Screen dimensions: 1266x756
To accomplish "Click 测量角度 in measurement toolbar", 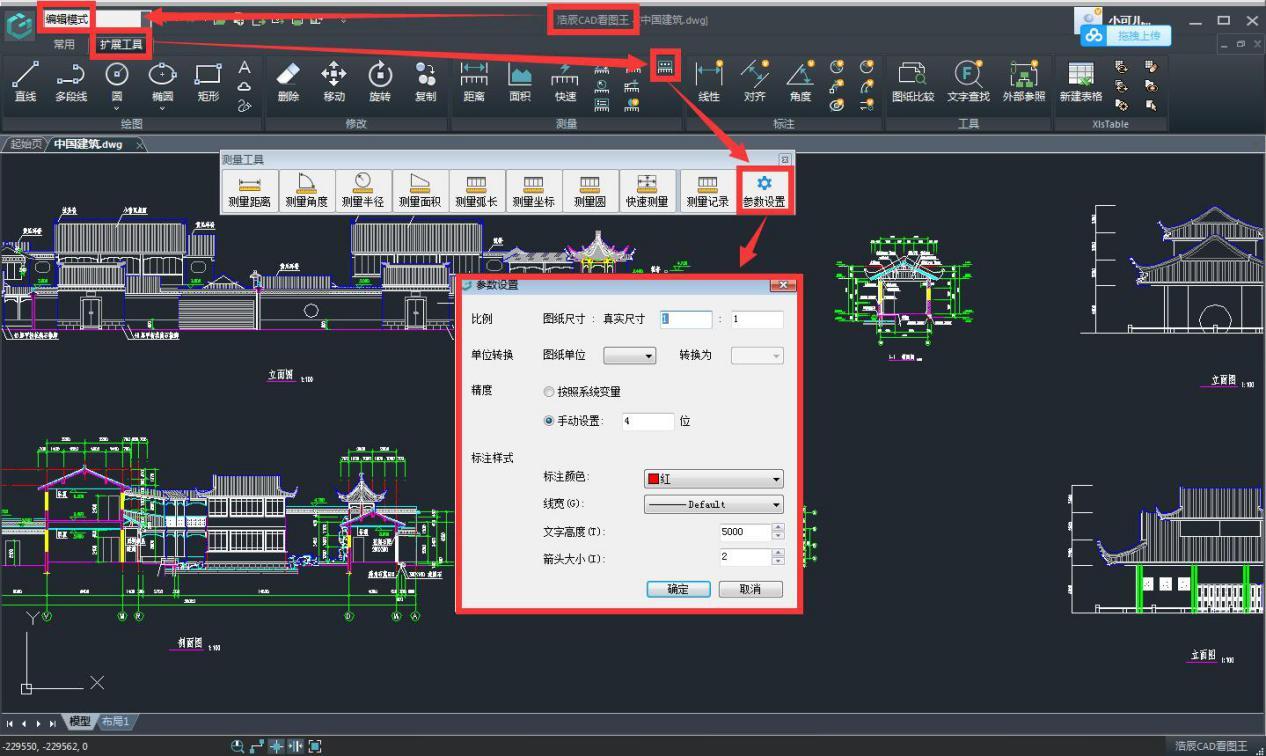I will [x=306, y=190].
